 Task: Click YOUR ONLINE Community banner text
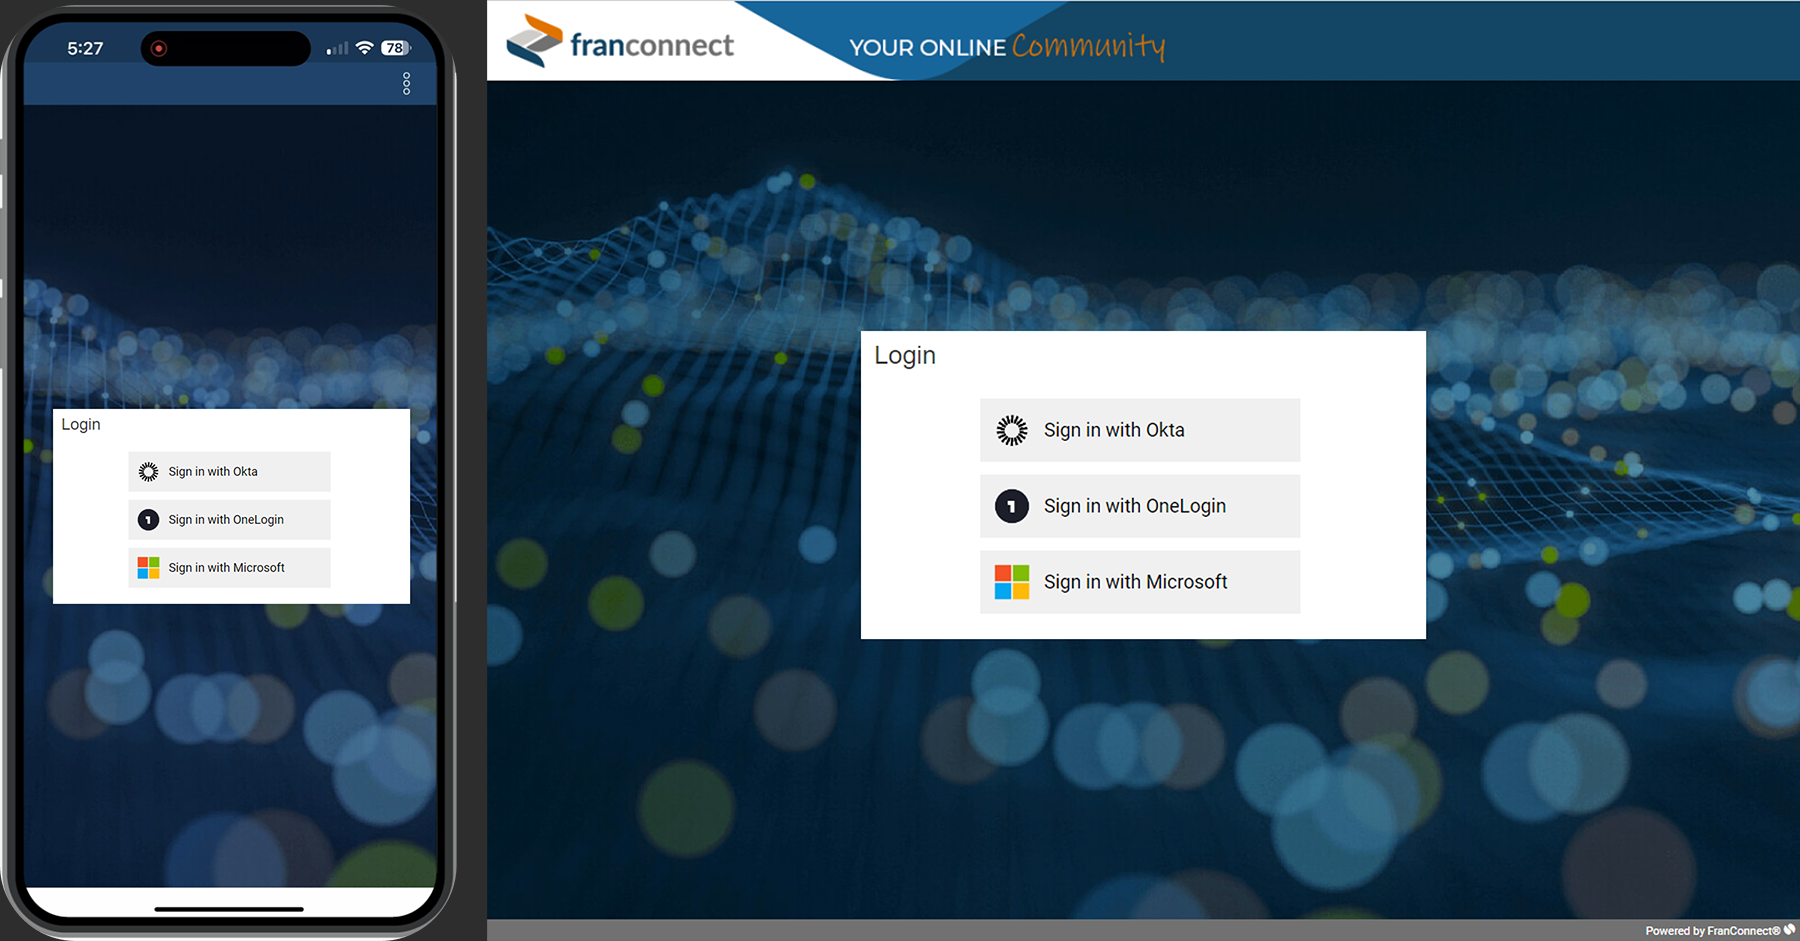point(1007,46)
